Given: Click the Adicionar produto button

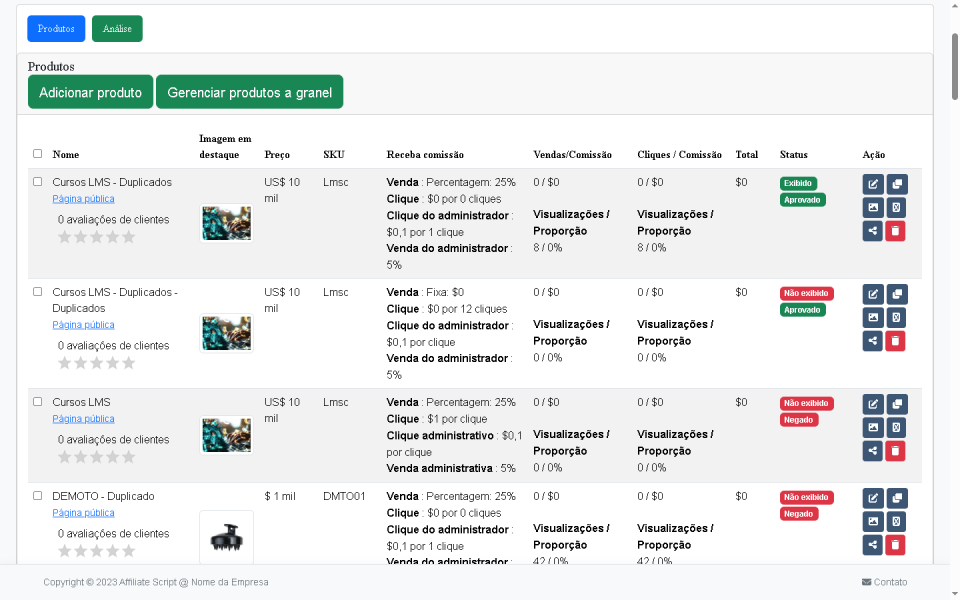Looking at the screenshot, I should pyautogui.click(x=90, y=91).
